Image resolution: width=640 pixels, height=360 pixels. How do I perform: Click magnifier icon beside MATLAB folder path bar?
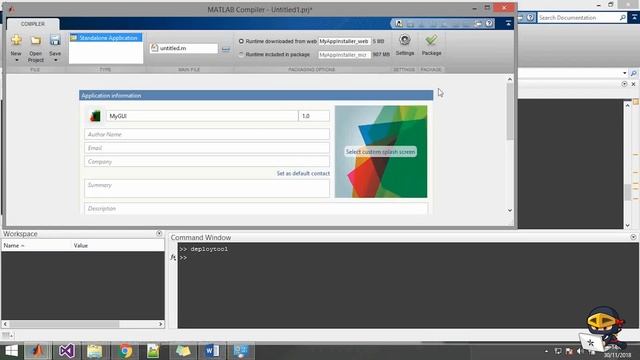tap(633, 73)
